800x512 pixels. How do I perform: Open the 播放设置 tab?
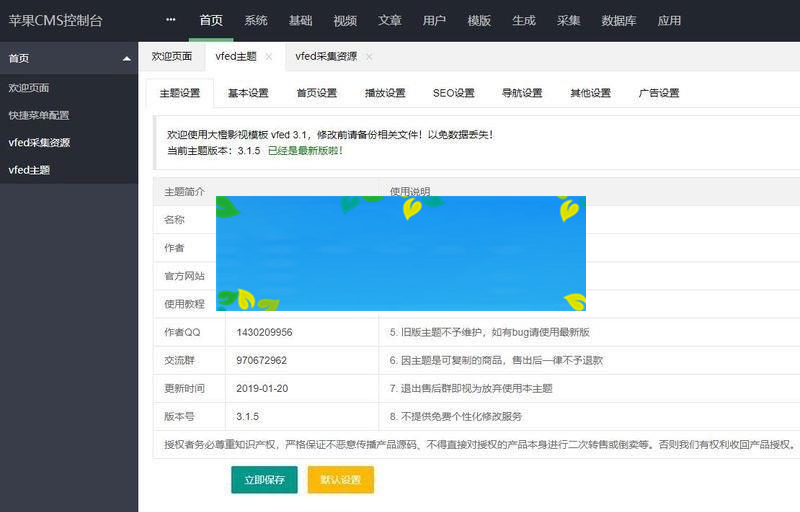385,93
